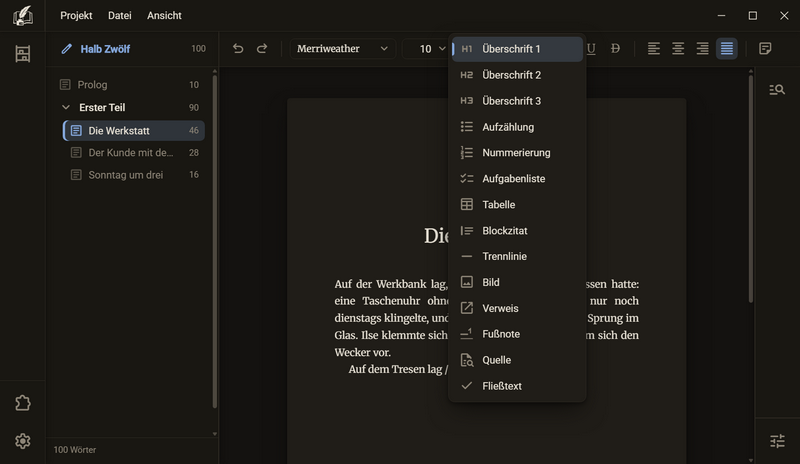This screenshot has height=464, width=800.
Task: Click the checkmark icon beside Fließtext
Action: click(466, 386)
